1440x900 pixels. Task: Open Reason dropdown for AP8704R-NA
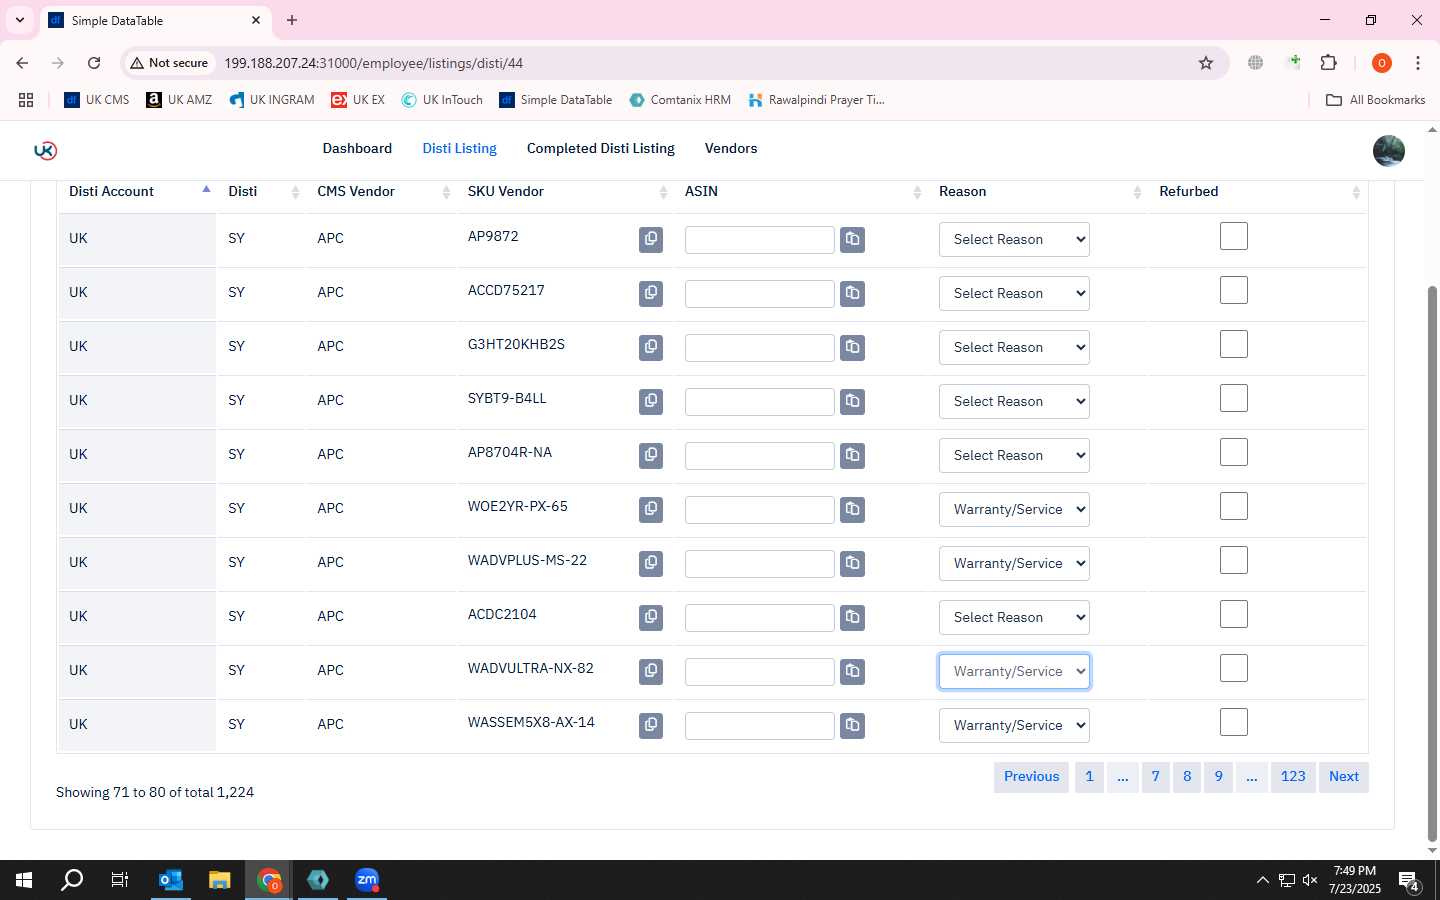click(1014, 455)
